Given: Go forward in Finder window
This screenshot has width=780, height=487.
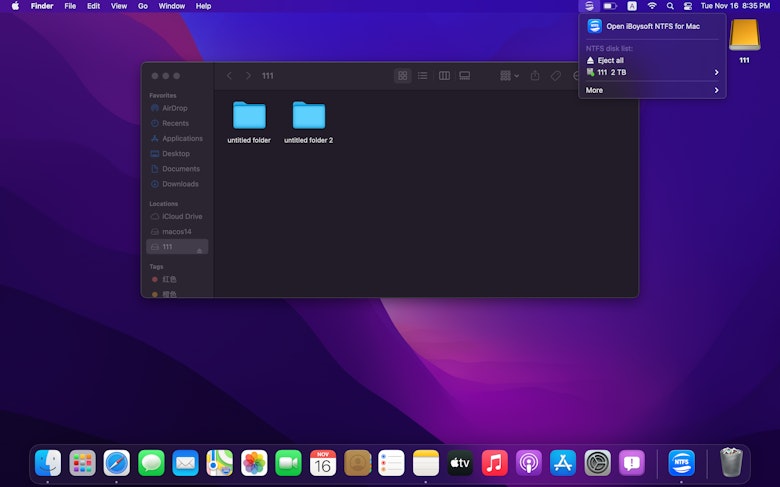Looking at the screenshot, I should coord(248,76).
